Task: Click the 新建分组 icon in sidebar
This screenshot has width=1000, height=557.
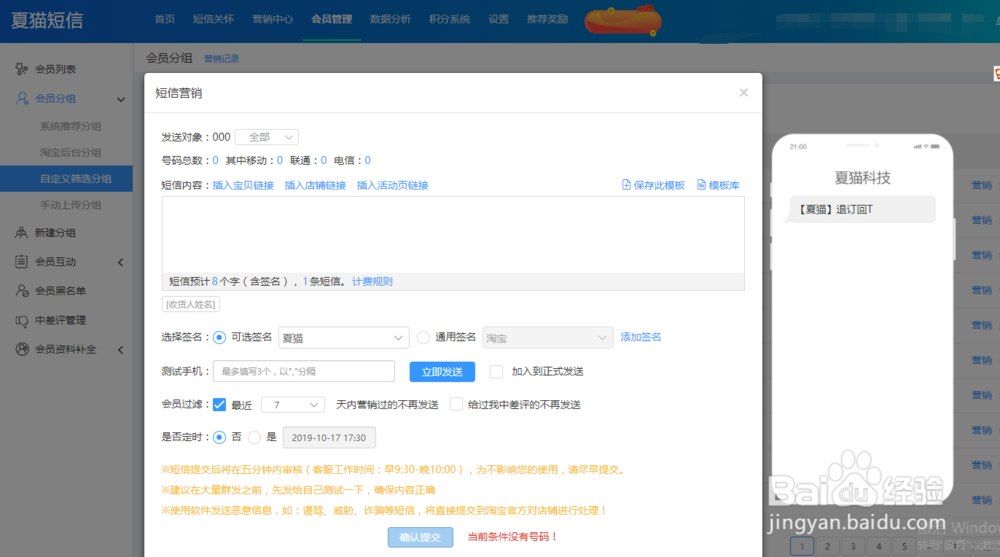Action: [x=22, y=233]
